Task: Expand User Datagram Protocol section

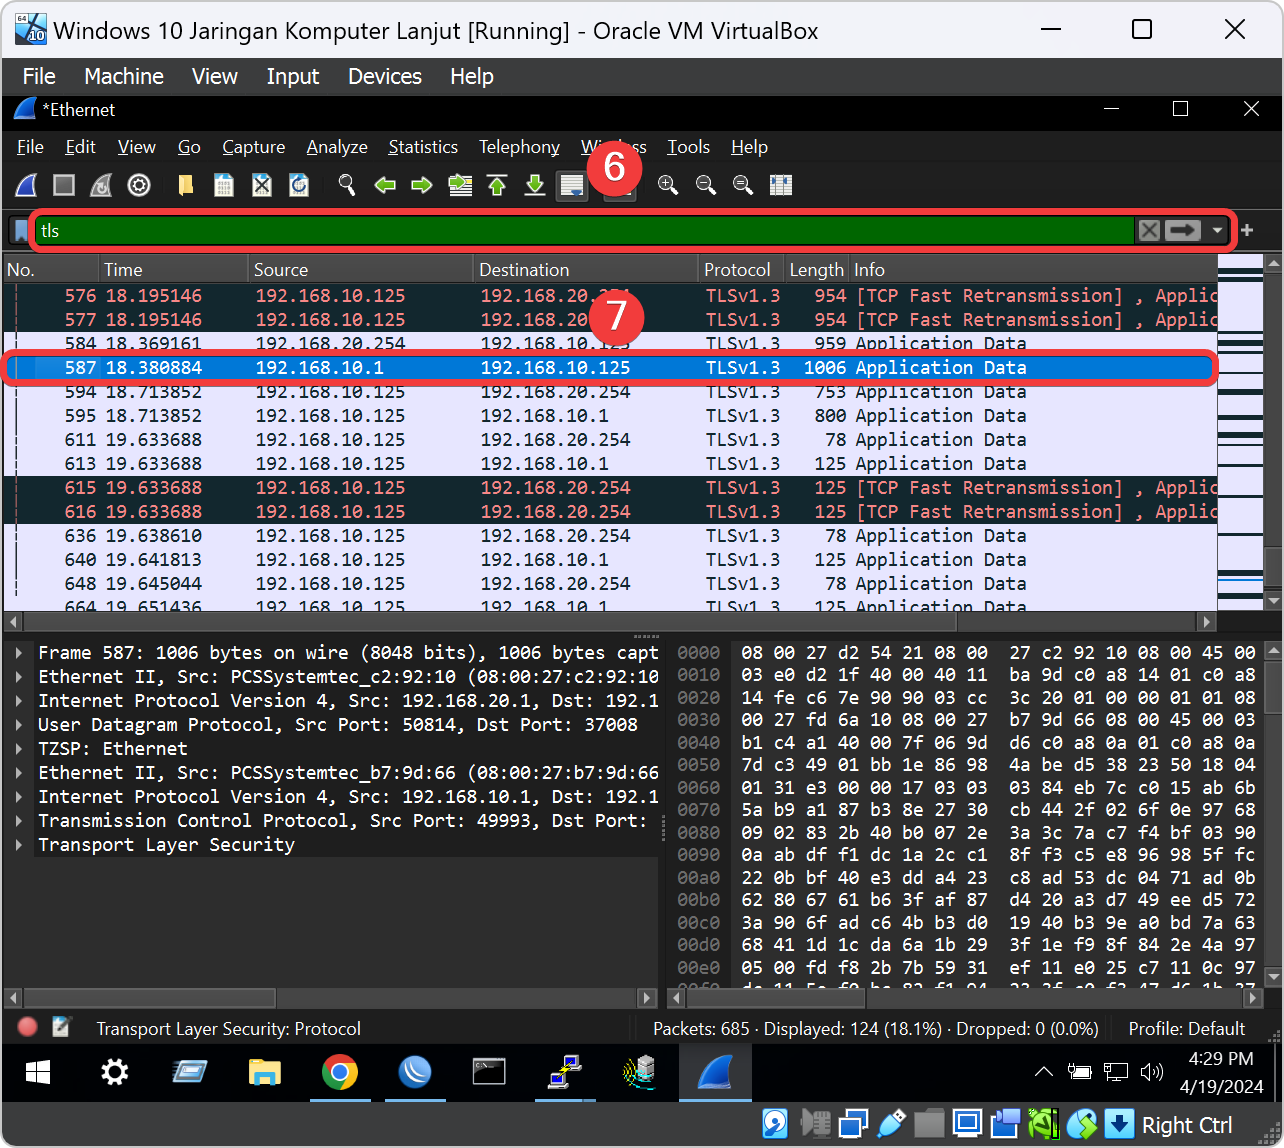Action: tap(19, 725)
